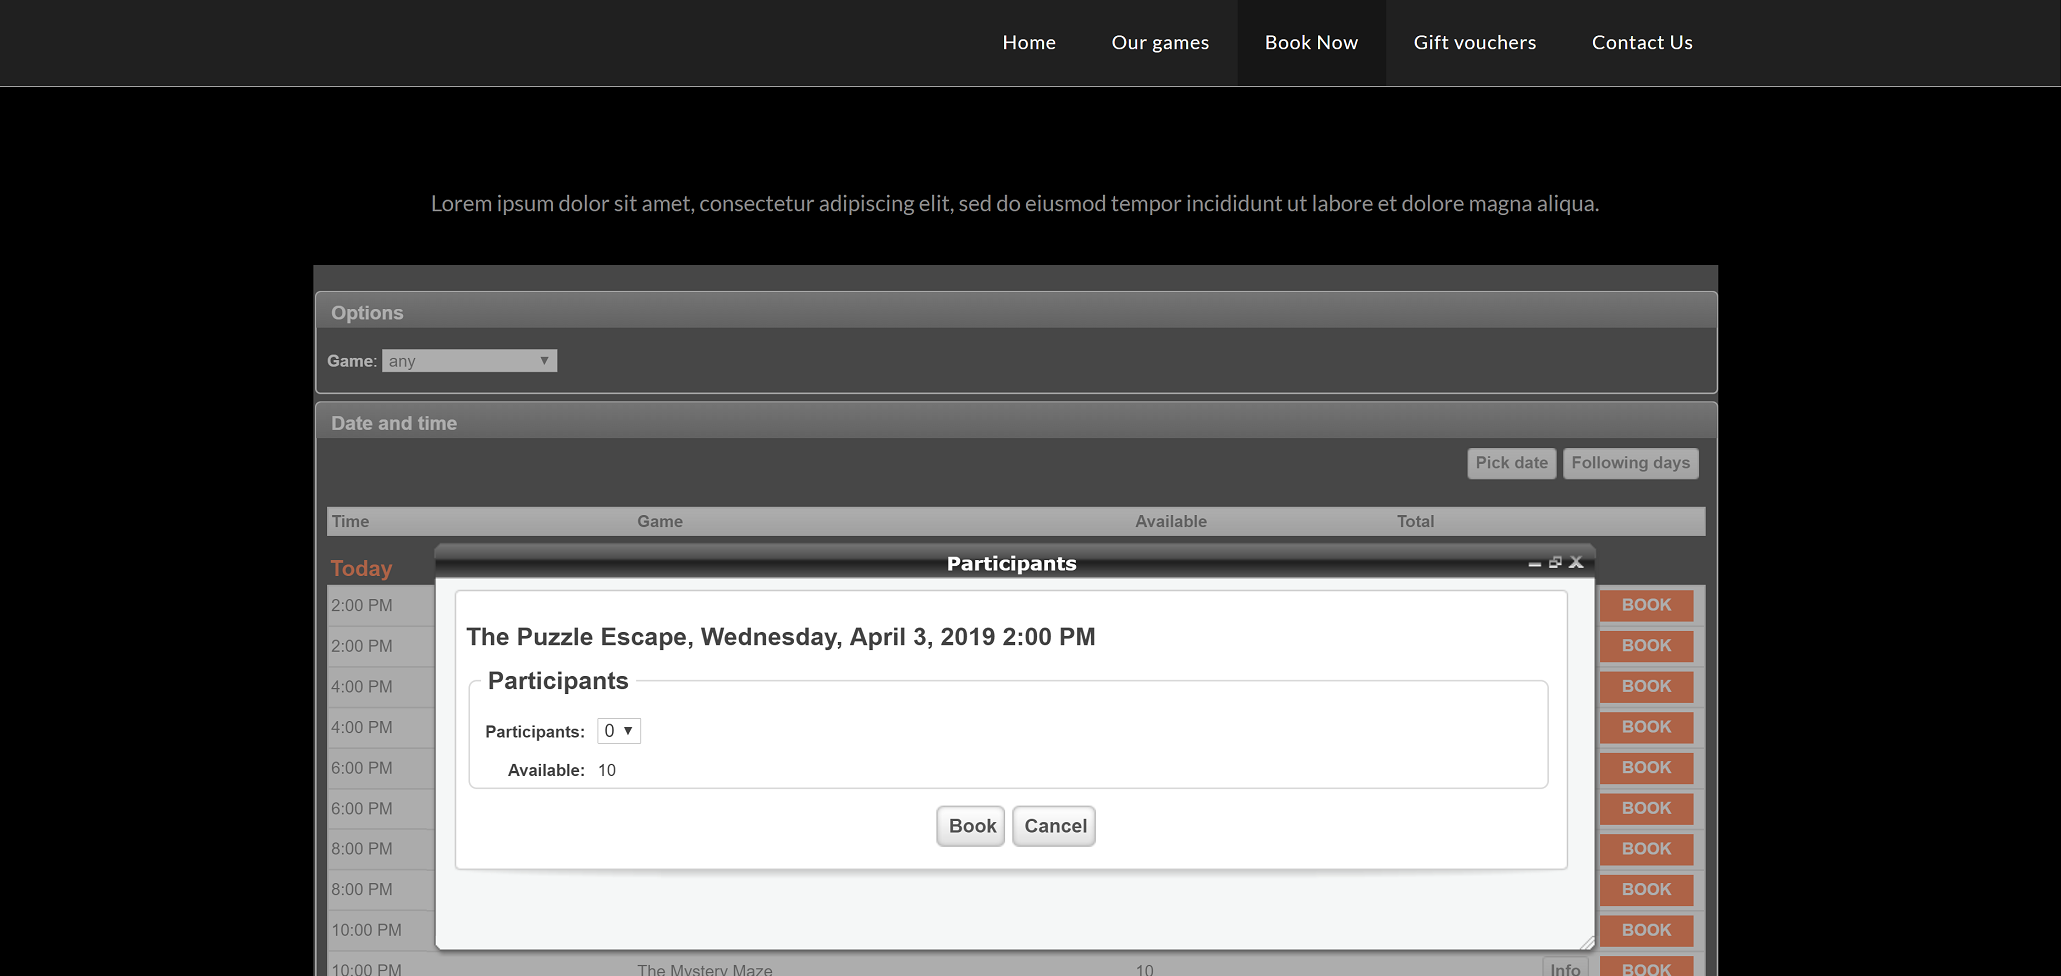Minimize the Participants dialog
2061x976 pixels.
coord(1534,564)
